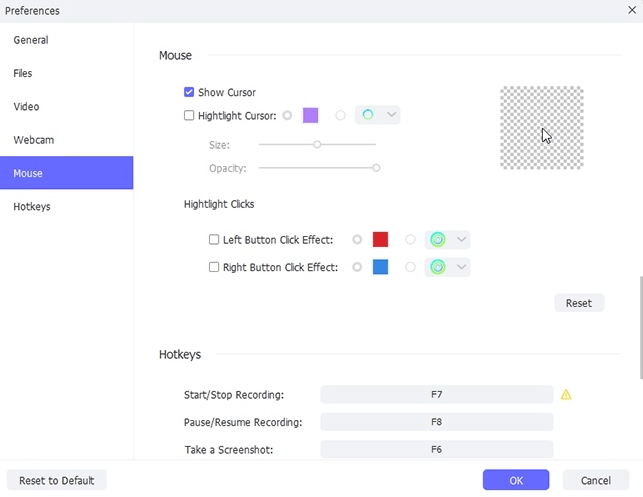
Task: Click the Reset to Default button
Action: pyautogui.click(x=57, y=480)
